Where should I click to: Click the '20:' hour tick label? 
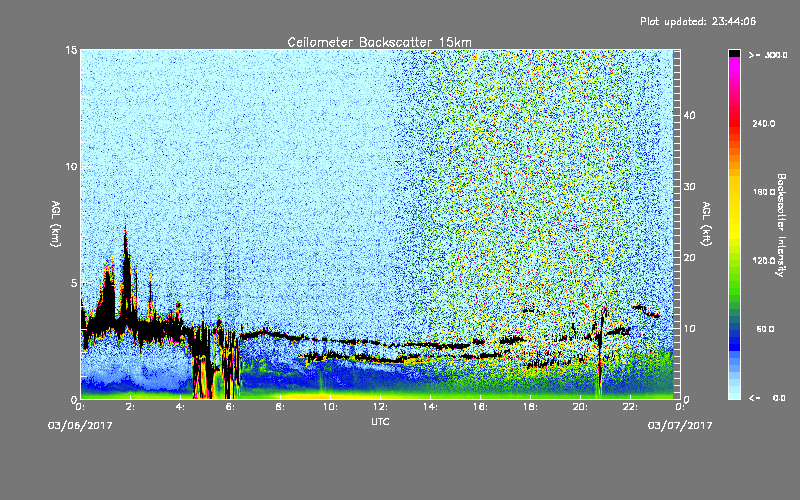tap(580, 407)
